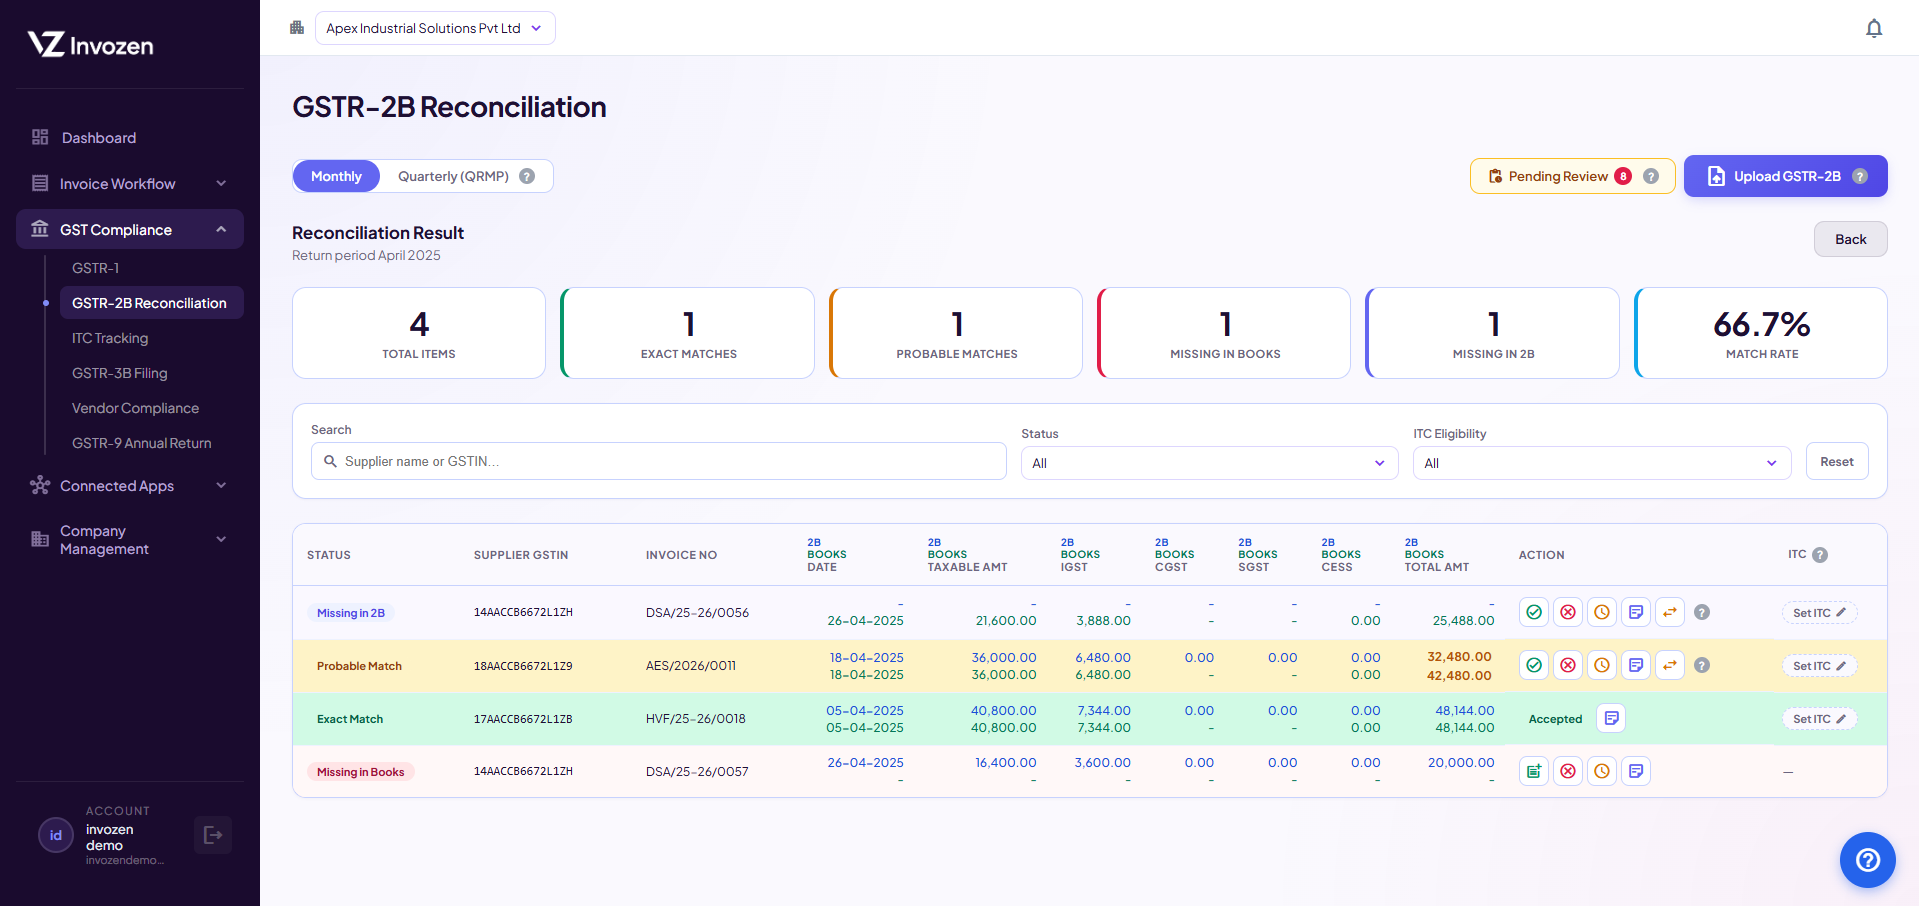This screenshot has height=906, width=1919.
Task: Reject the Missing in 2B row entry
Action: [x=1568, y=612]
